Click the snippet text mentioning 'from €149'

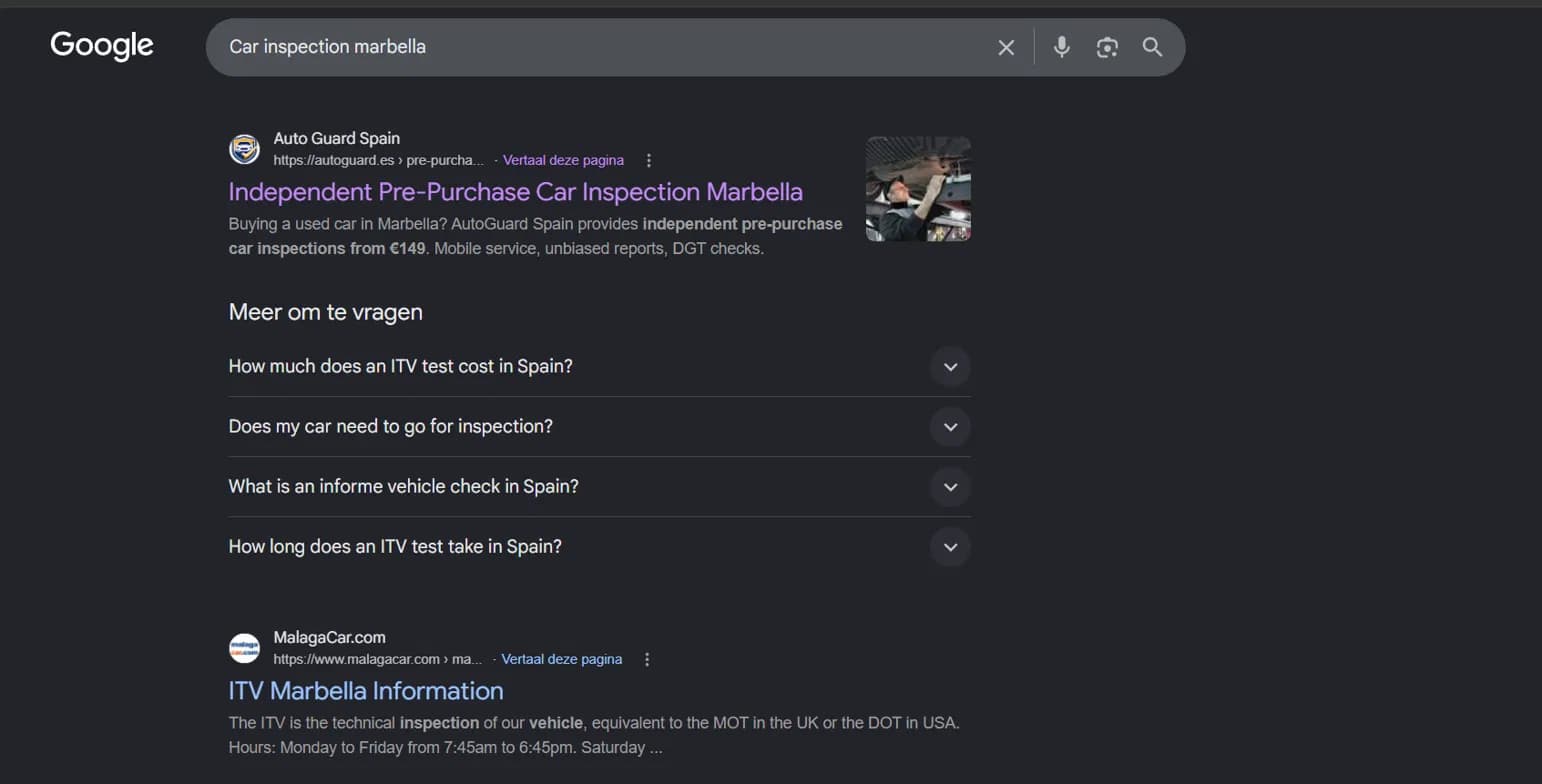pos(535,236)
